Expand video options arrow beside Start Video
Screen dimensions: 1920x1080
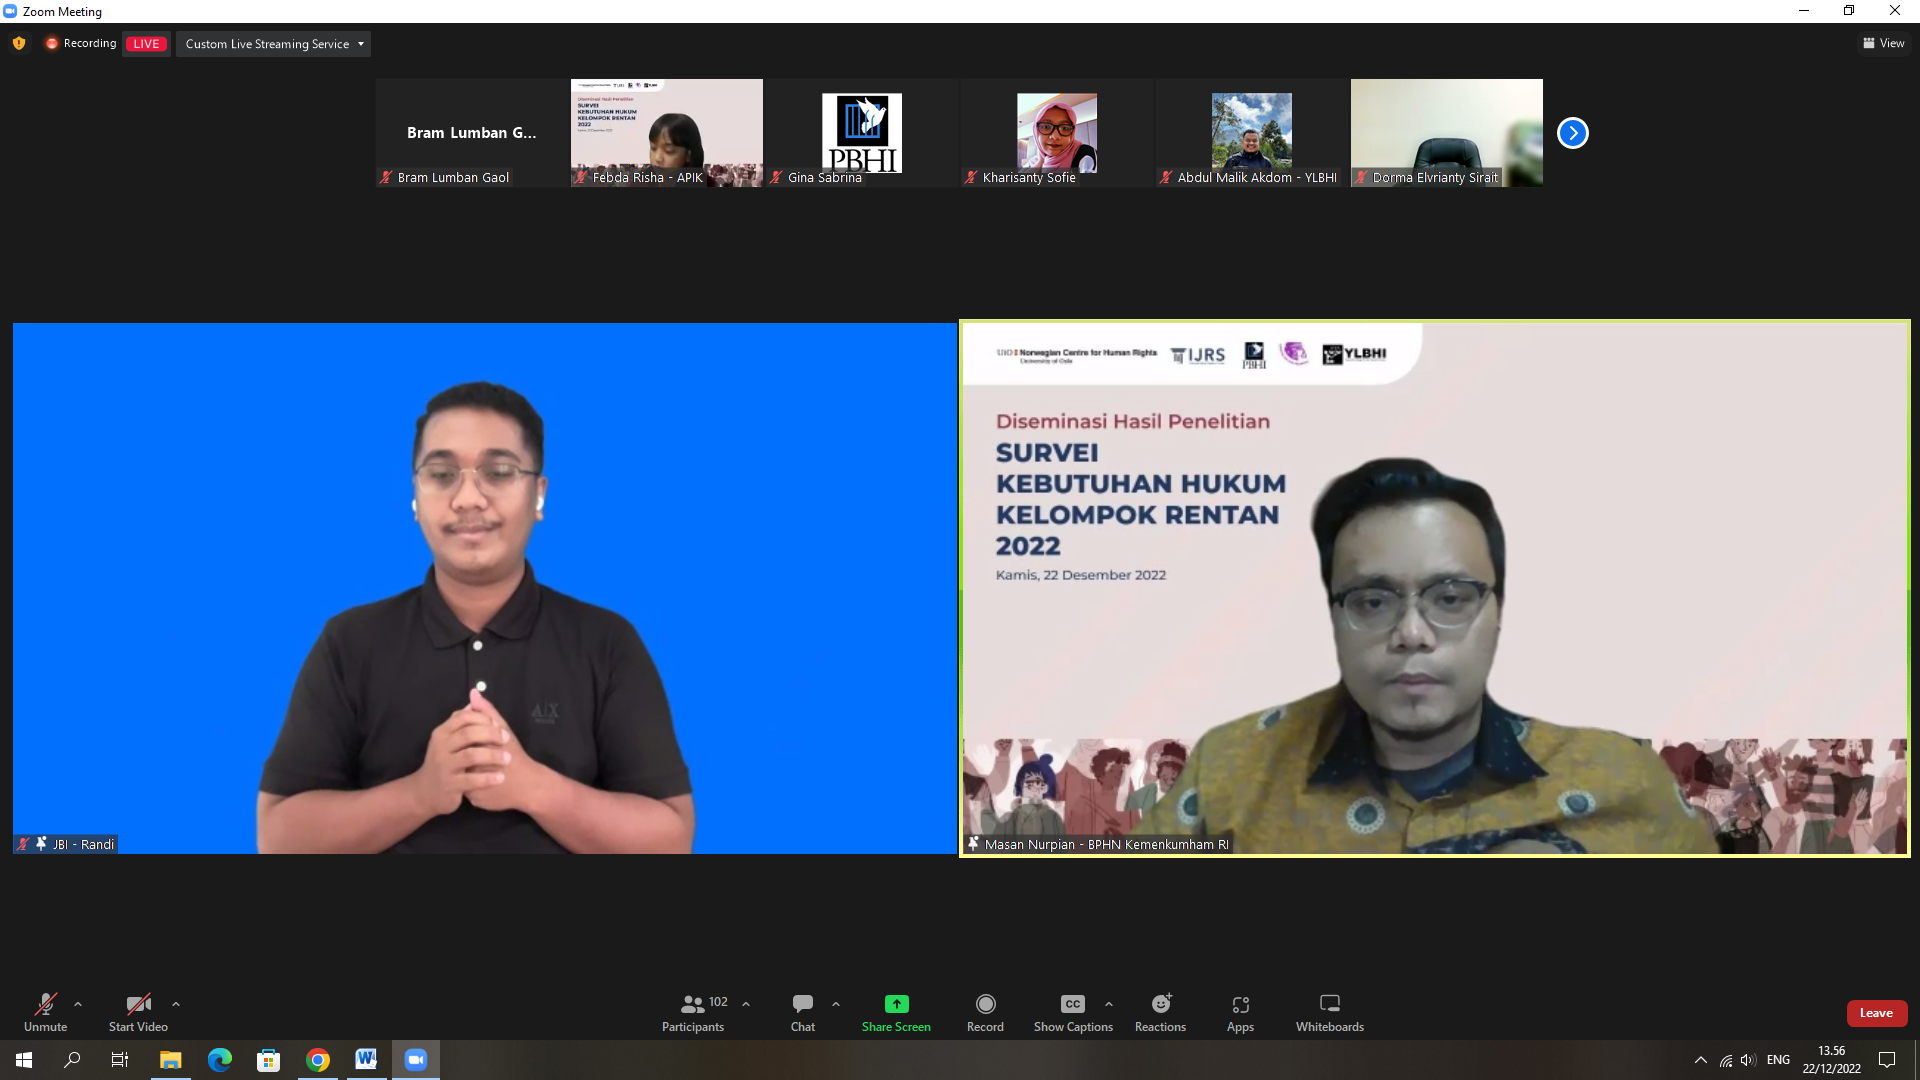click(x=176, y=1004)
